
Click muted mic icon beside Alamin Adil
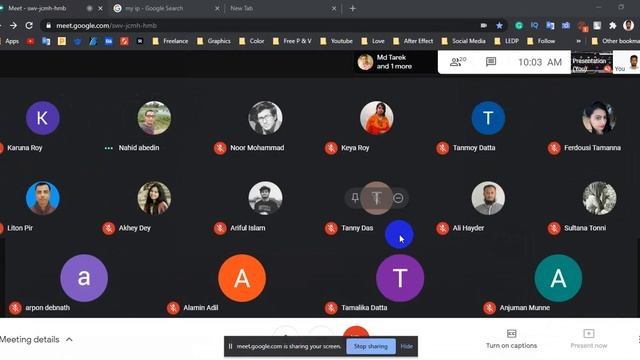(173, 308)
